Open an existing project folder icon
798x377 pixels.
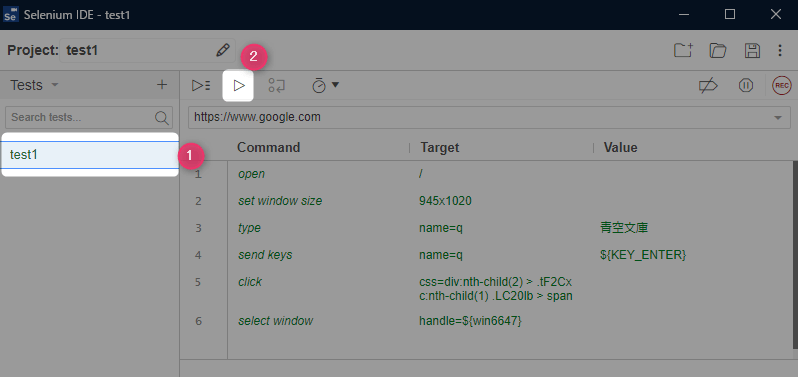(x=718, y=50)
